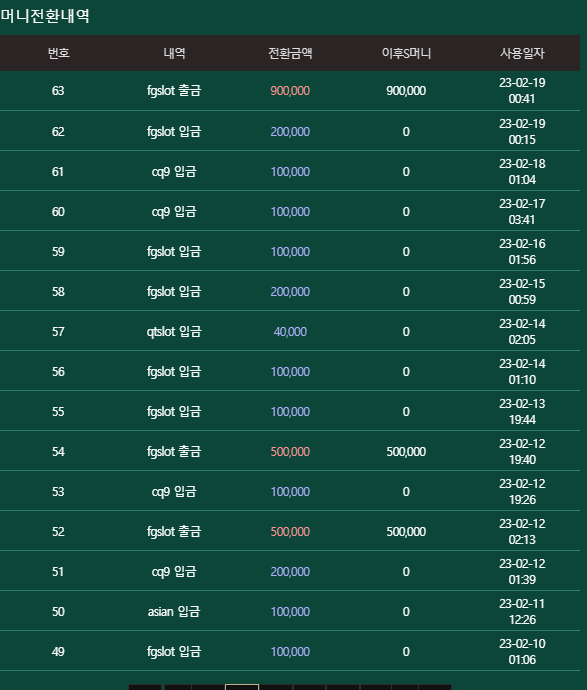This screenshot has height=690, width=587.
Task: Click date 23-02-17 03:41
Action: point(522,212)
